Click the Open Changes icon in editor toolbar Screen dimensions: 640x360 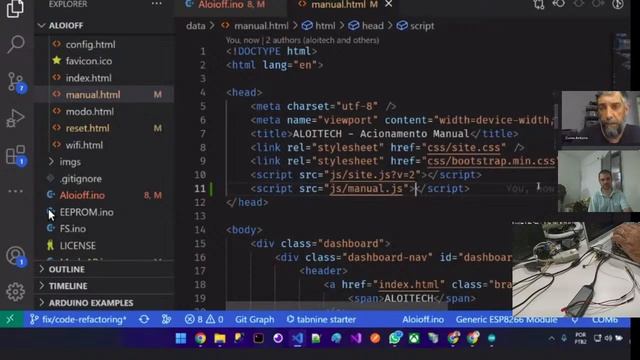[539, 4]
